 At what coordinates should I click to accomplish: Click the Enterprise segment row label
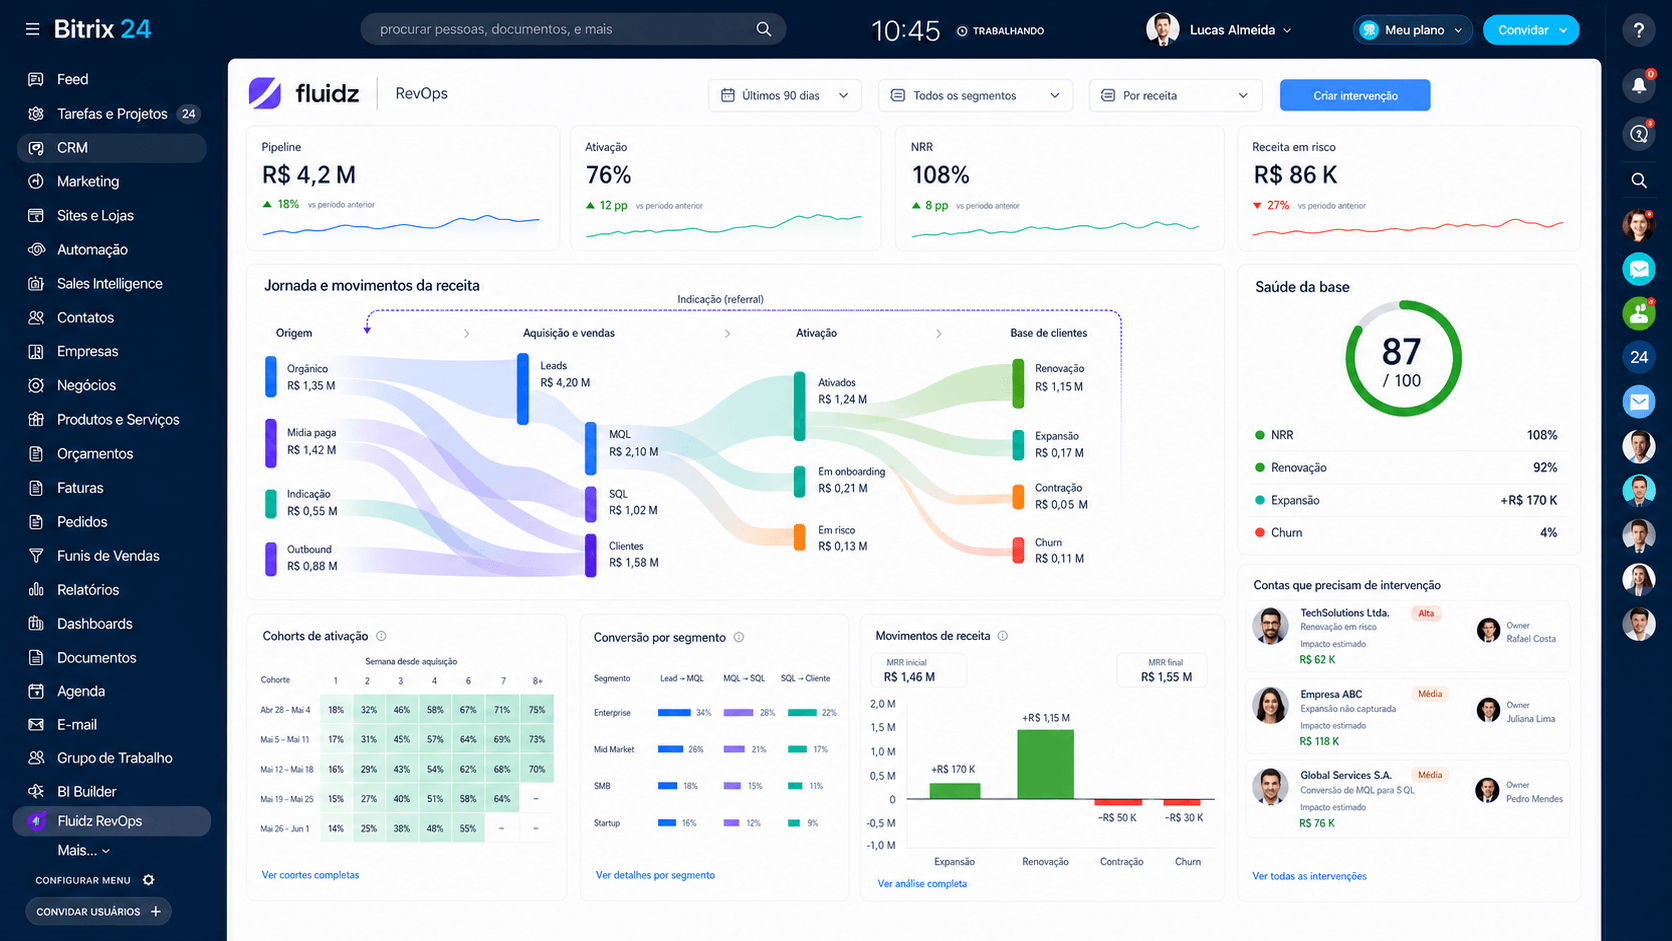click(x=612, y=713)
